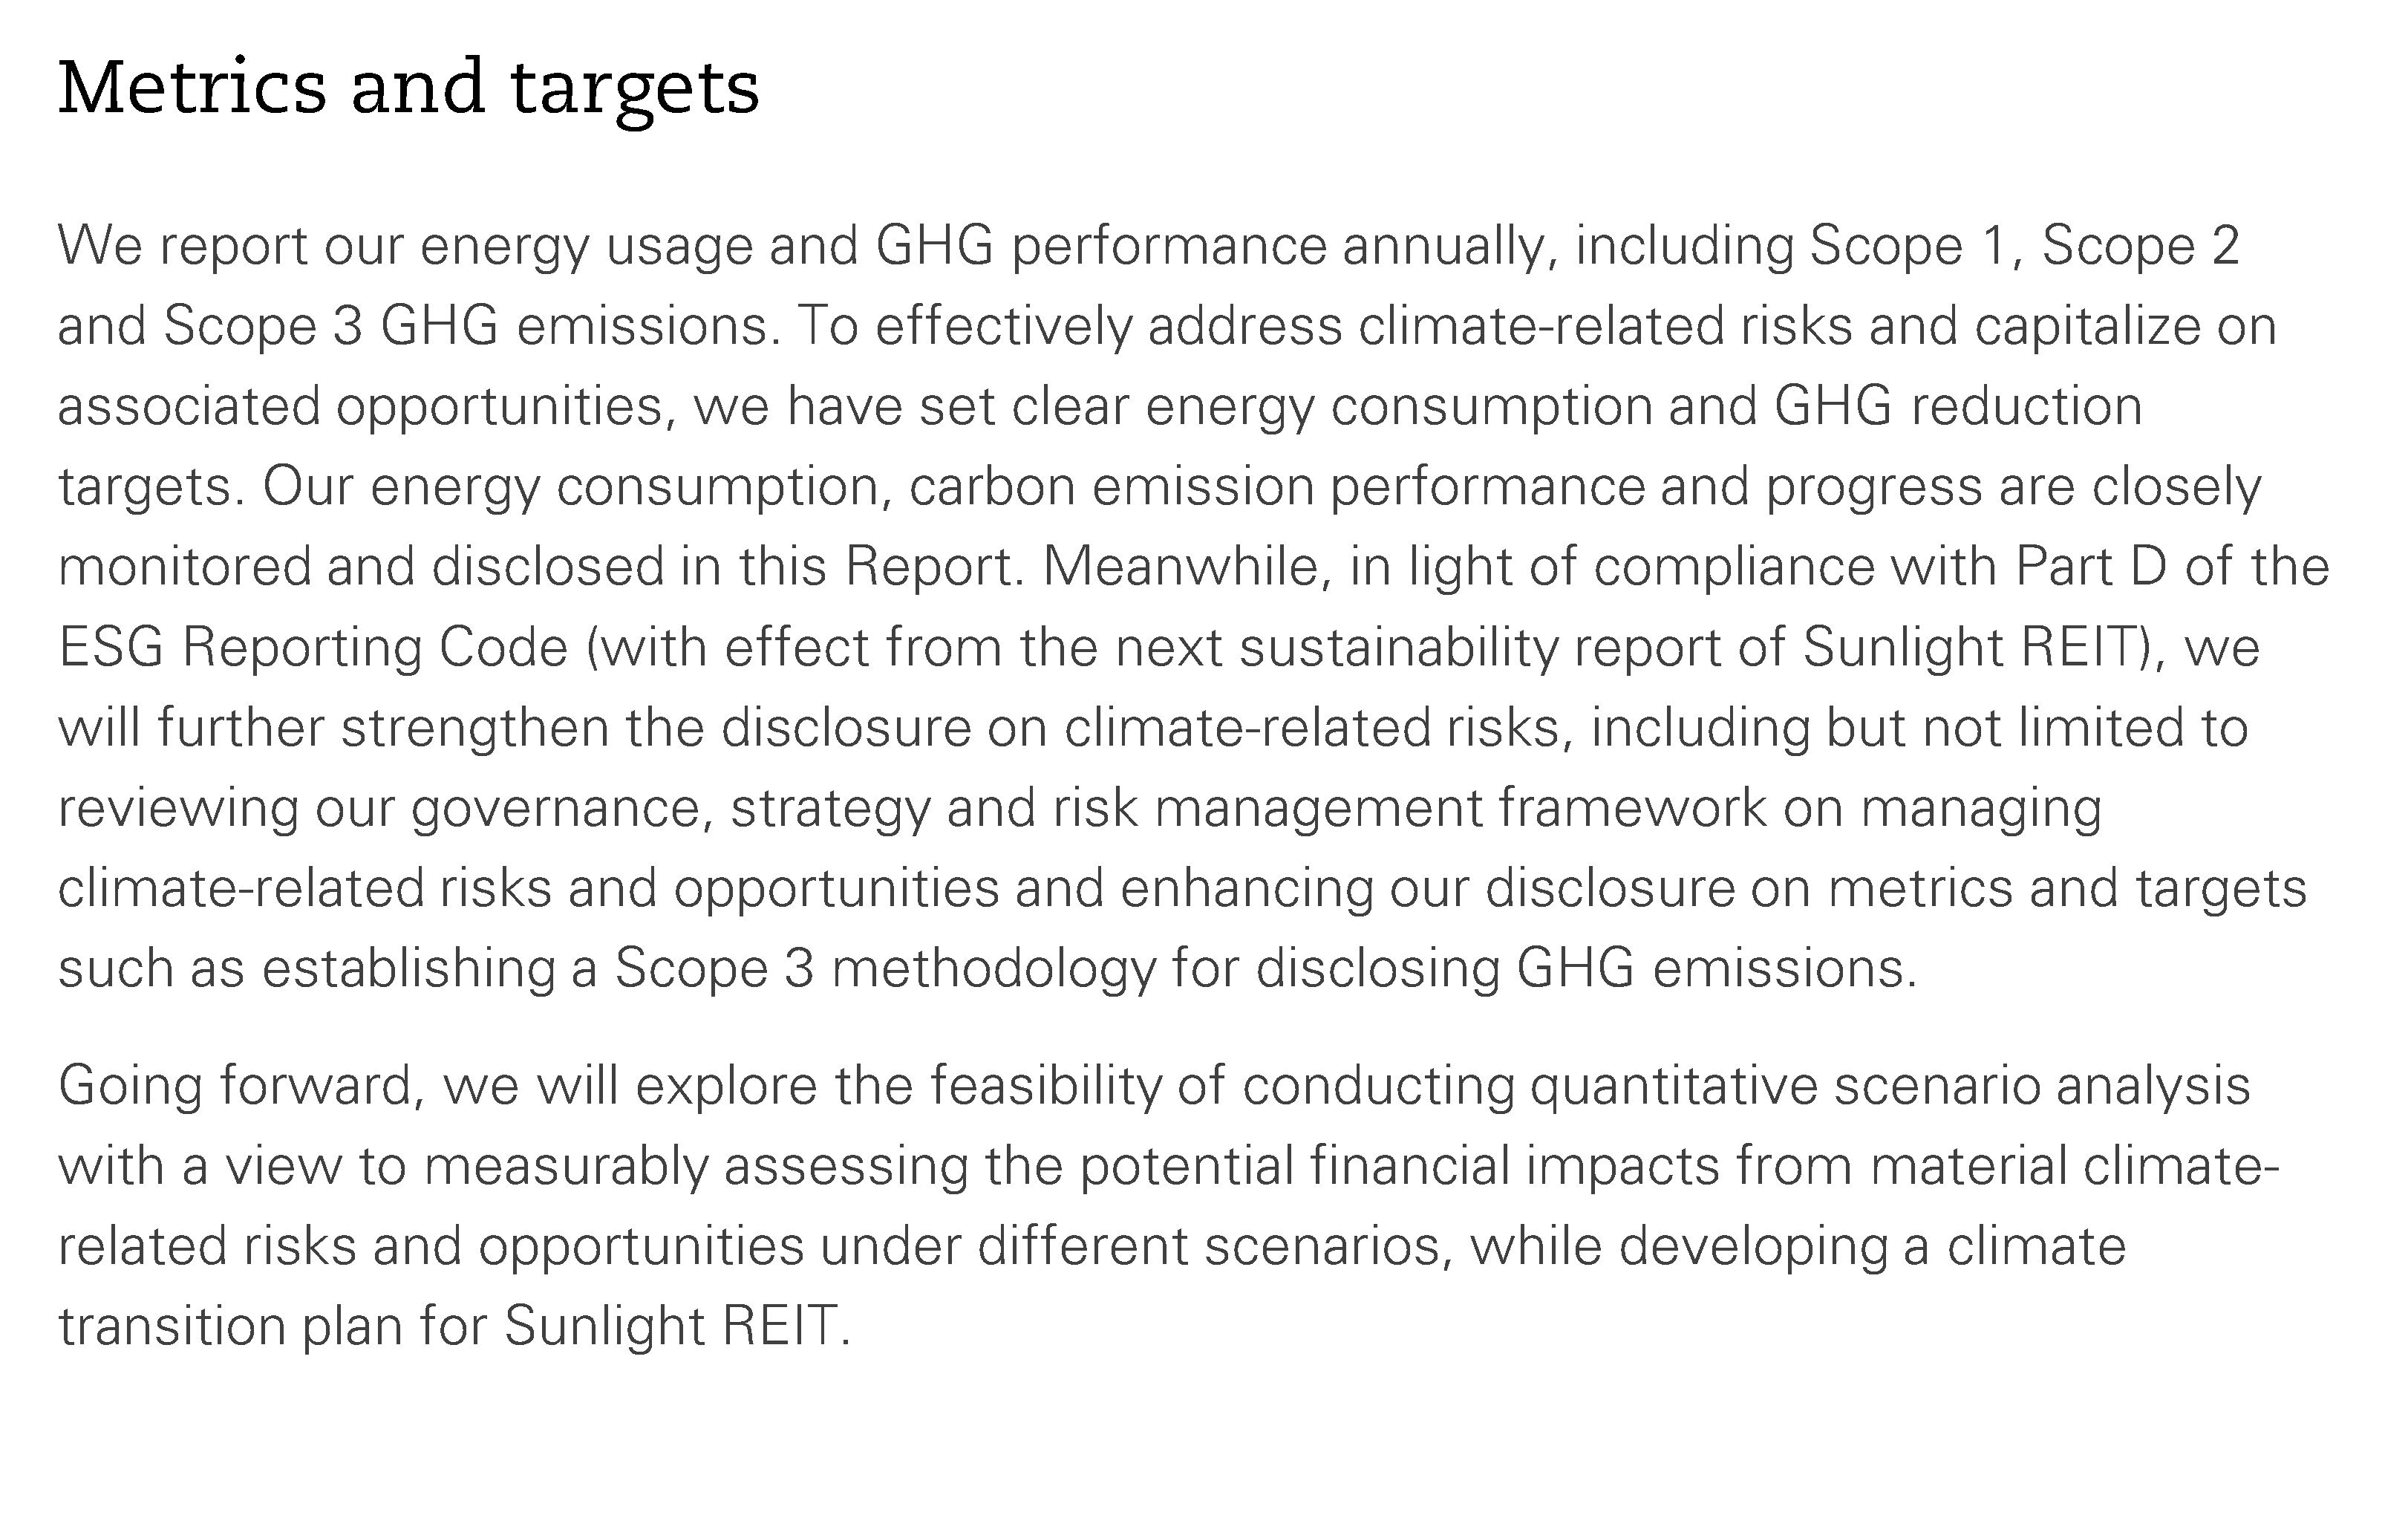Viewport: 2408px width, 1521px height.
Task: Click 'including but not limited to'
Action: coord(1920,728)
